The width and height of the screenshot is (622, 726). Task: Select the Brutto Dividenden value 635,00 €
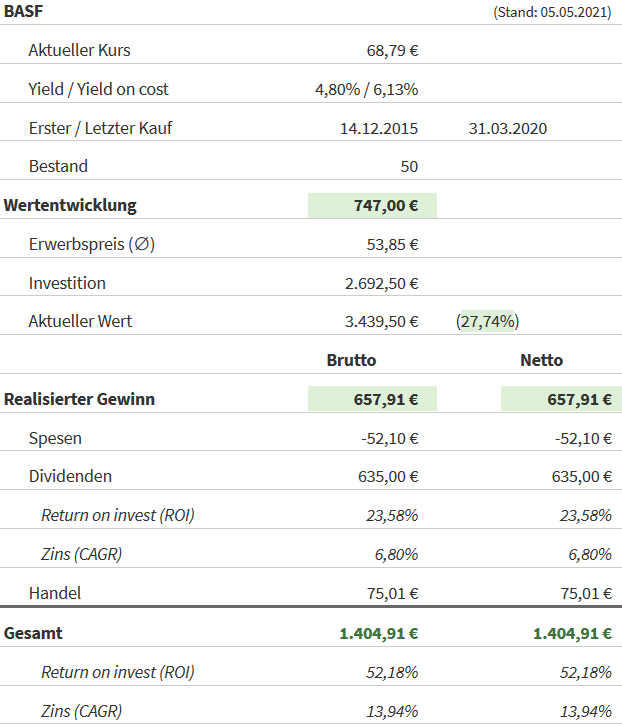388,476
